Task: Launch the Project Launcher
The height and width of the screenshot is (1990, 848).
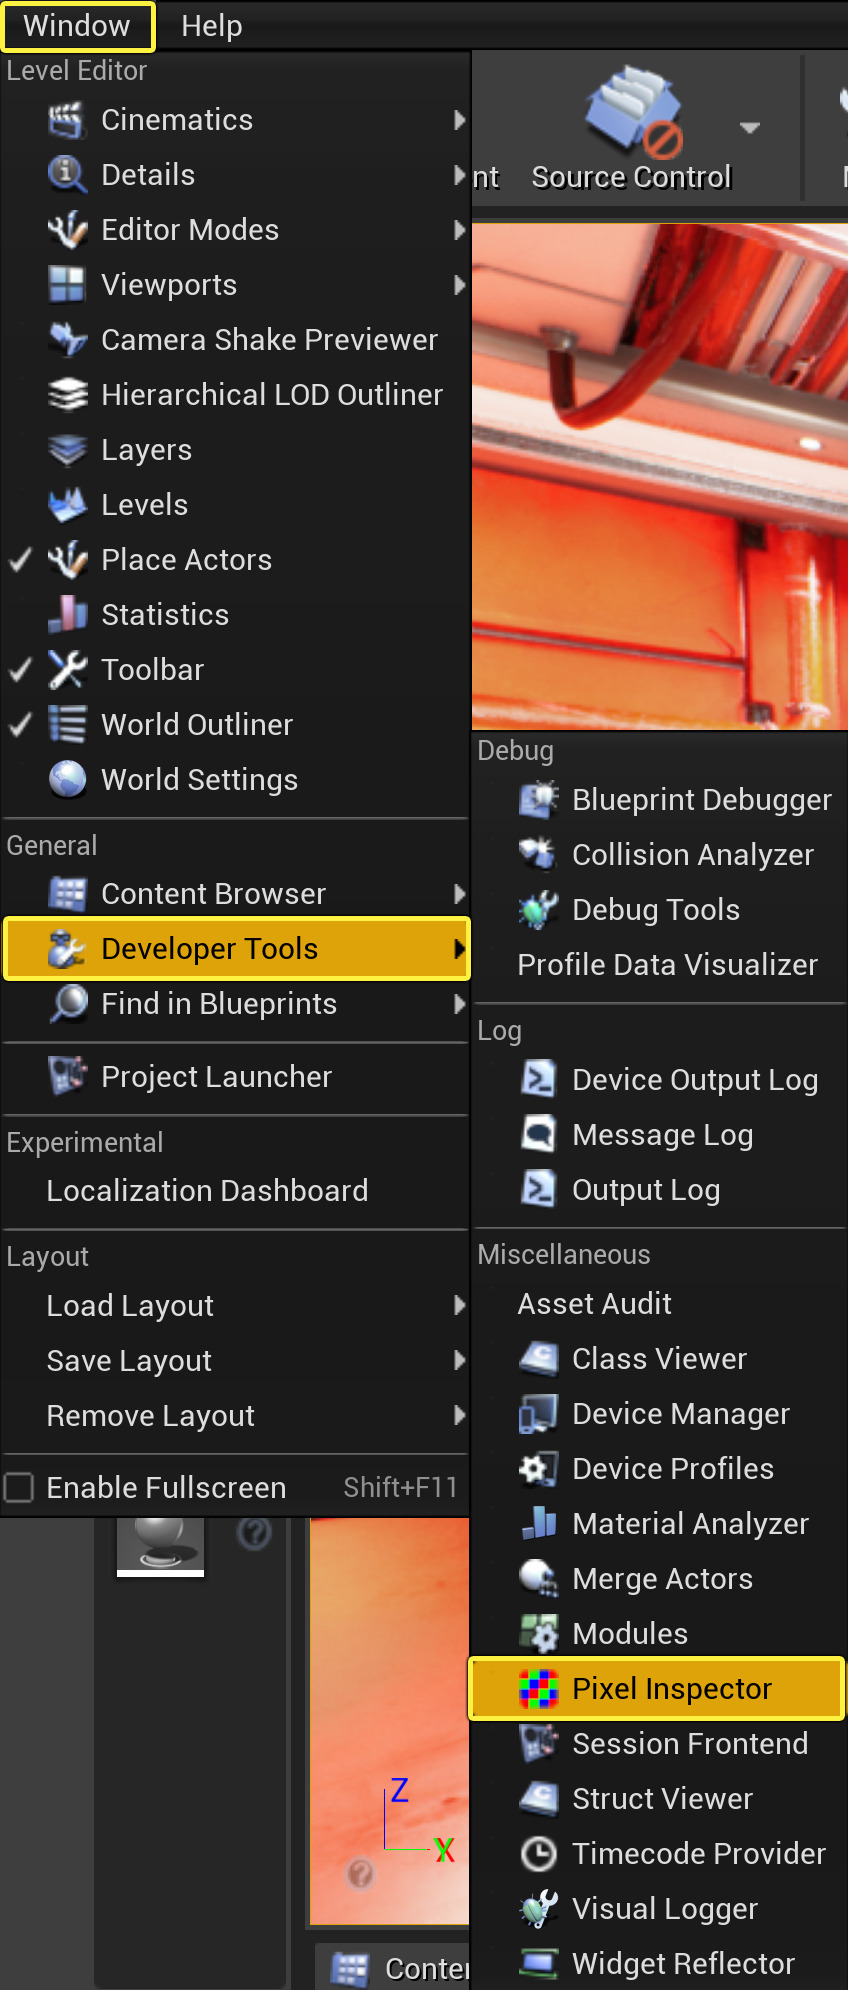Action: [215, 1076]
